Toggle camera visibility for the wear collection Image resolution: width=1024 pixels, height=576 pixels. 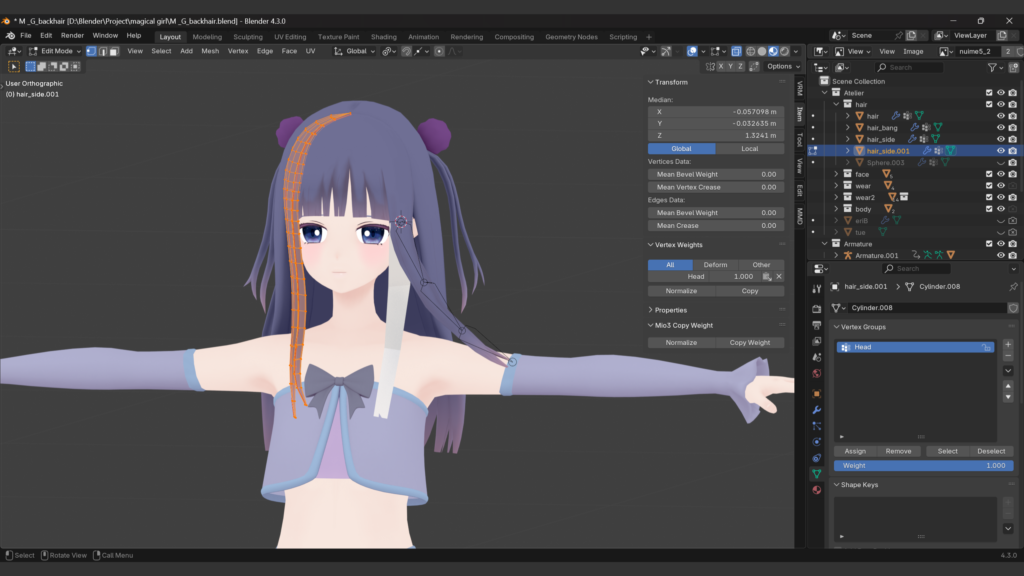pos(1011,186)
